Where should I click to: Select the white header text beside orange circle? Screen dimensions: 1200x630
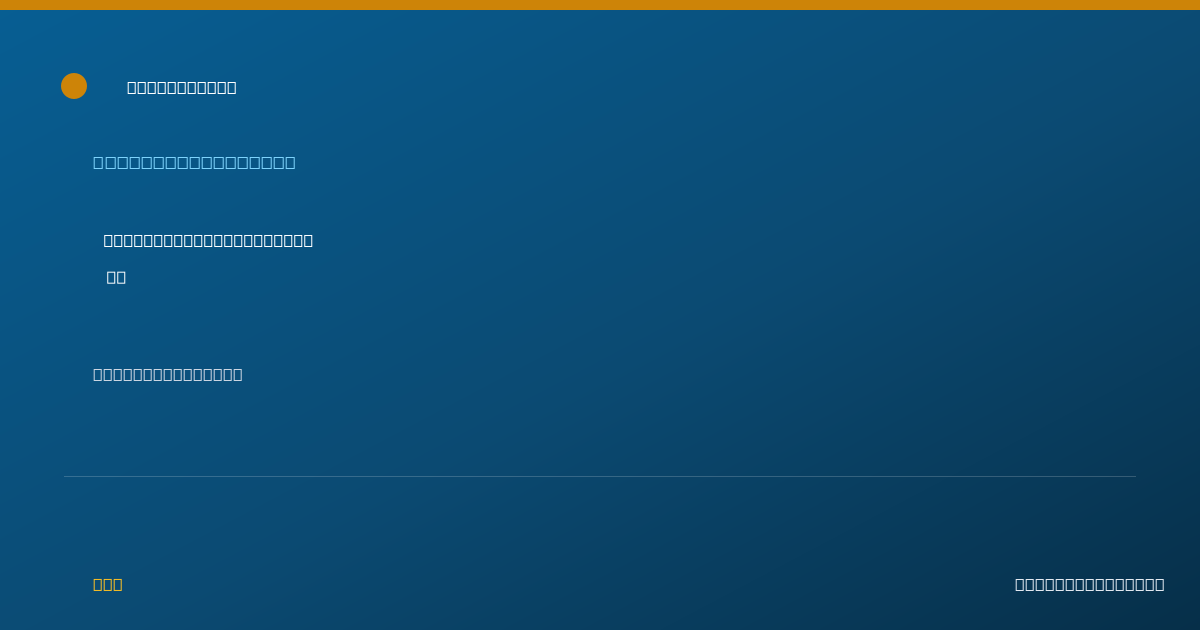tap(182, 87)
